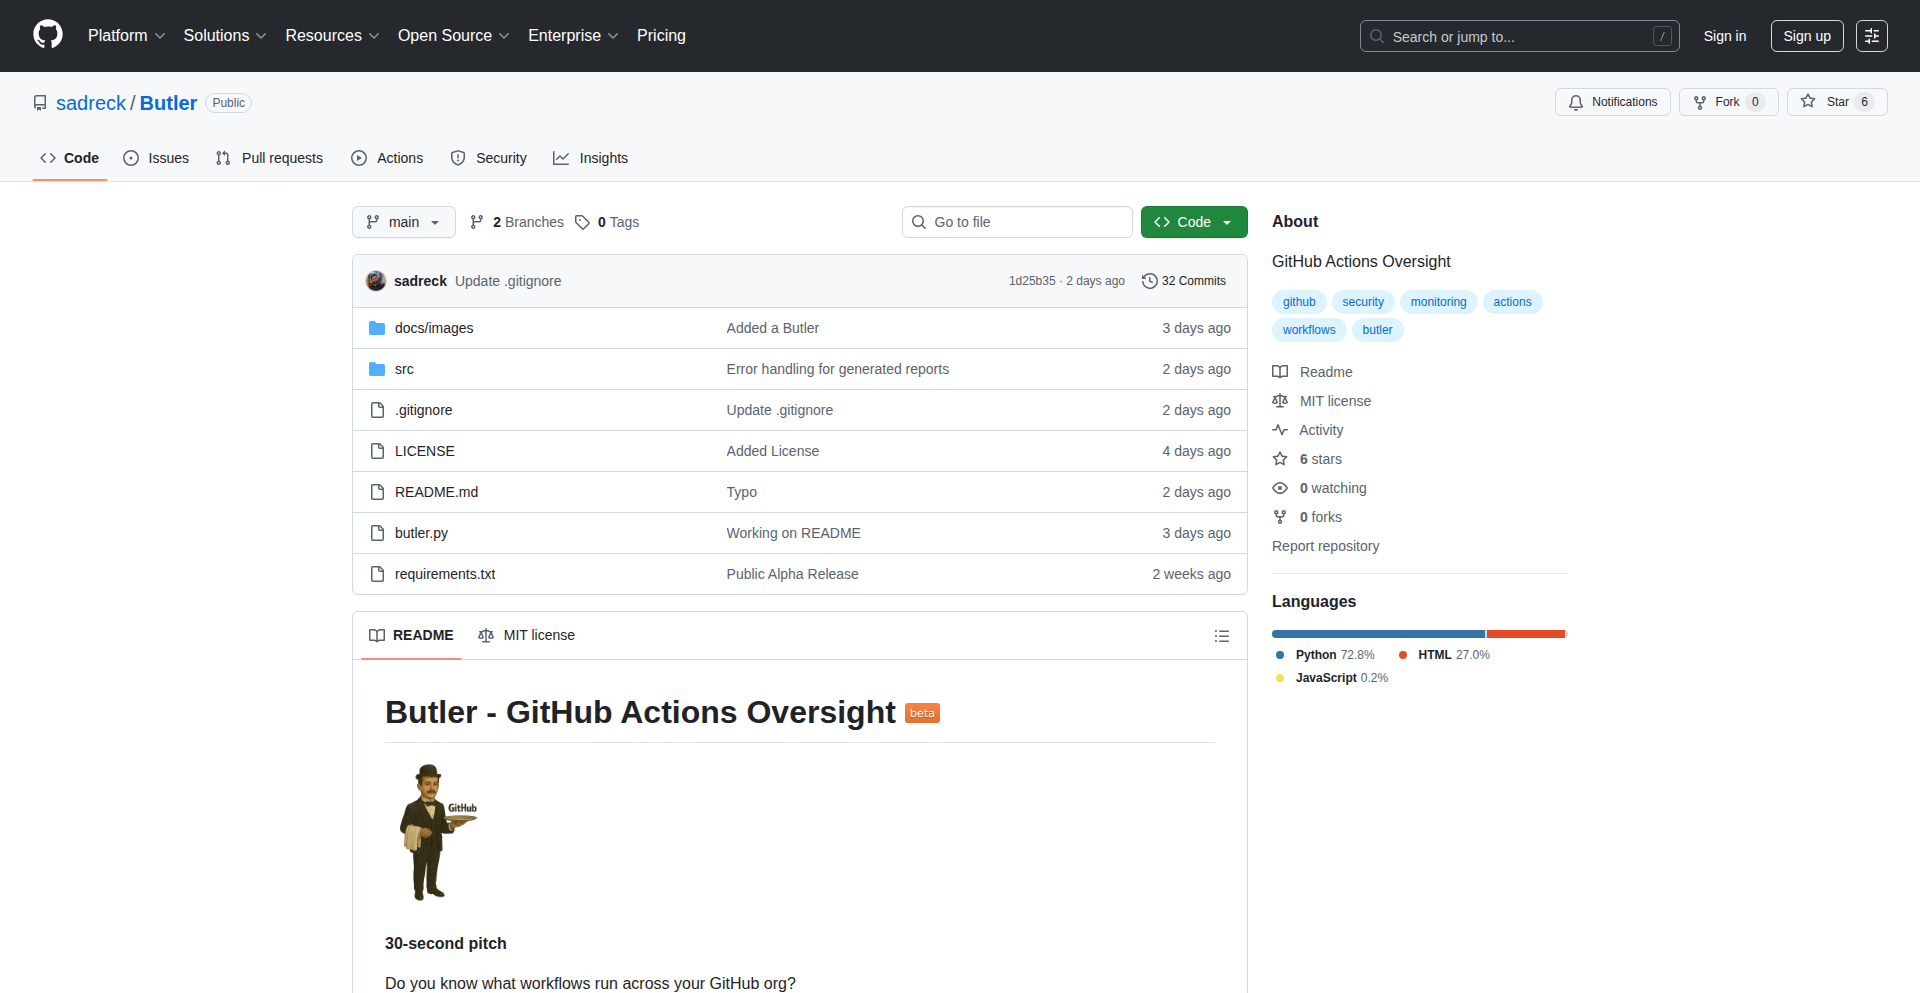Screen dimensions: 1920x993
Task: Open the README outline list icon
Action: point(1221,636)
